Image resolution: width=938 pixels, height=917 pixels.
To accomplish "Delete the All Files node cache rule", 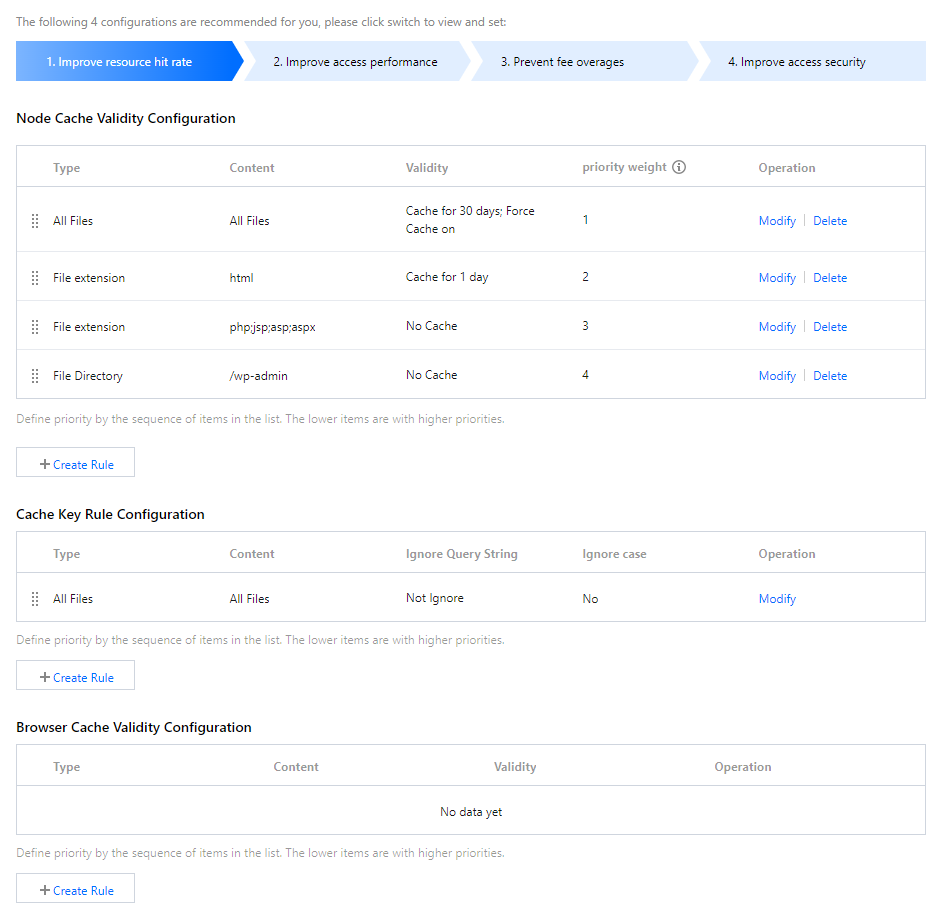I will 830,221.
